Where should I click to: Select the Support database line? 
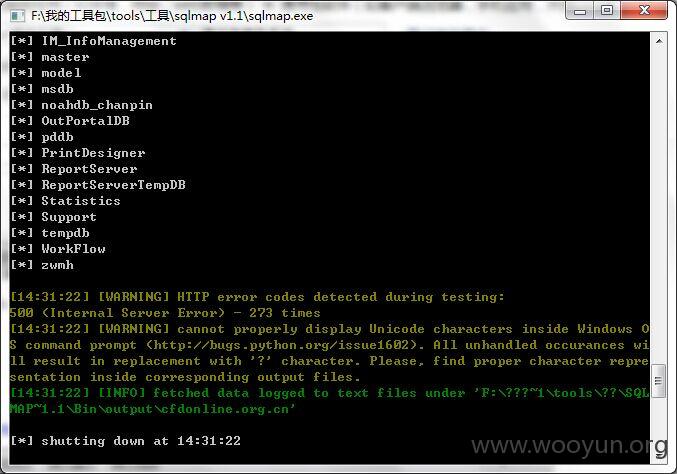(x=54, y=217)
